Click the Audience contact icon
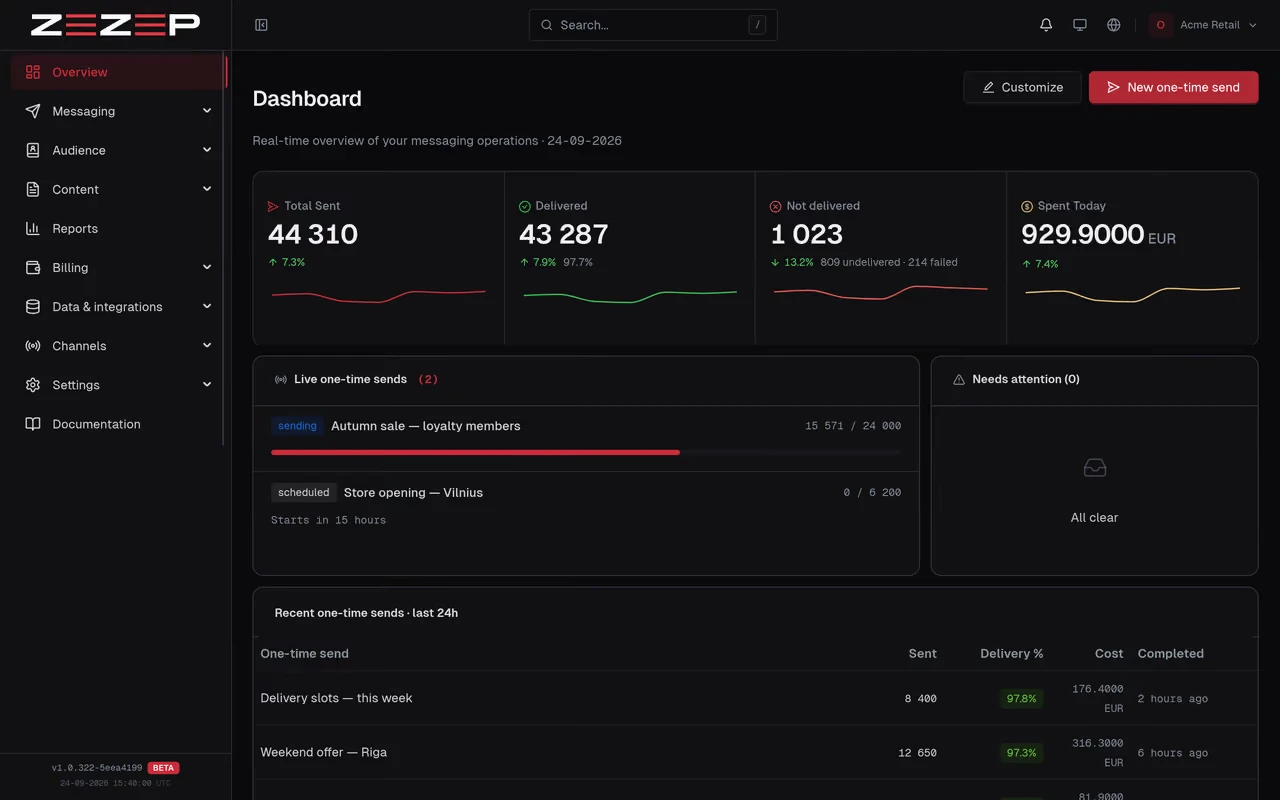Image resolution: width=1280 pixels, height=800 pixels. click(33, 150)
